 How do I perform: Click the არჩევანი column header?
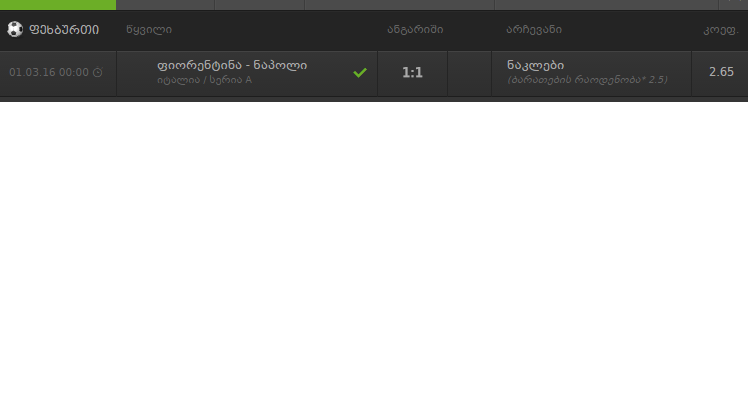point(534,30)
